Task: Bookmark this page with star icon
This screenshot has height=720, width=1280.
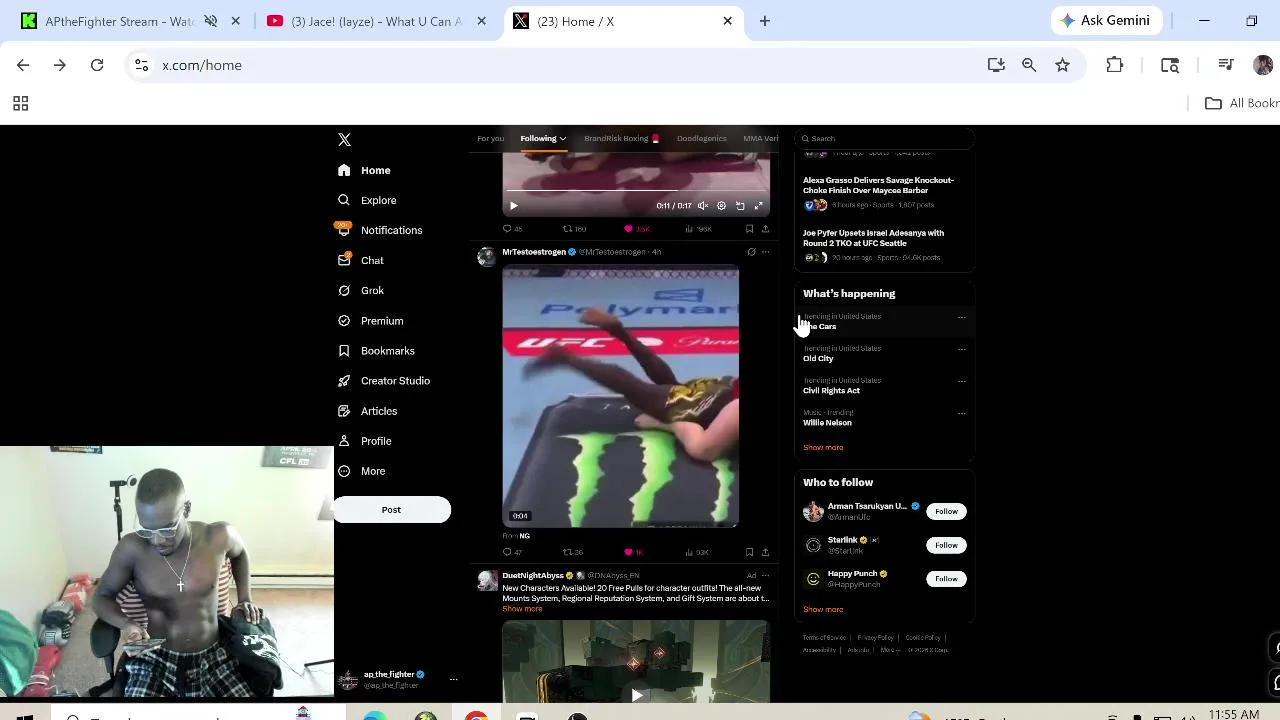Action: [x=1062, y=65]
